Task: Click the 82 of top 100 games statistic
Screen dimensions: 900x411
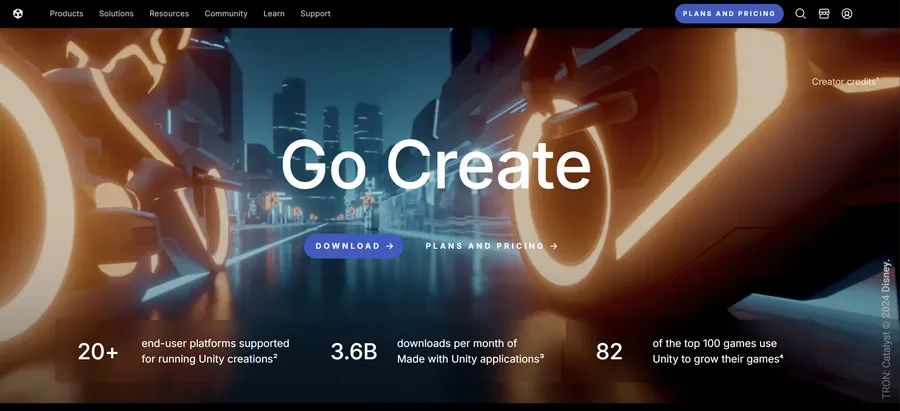Action: click(x=609, y=351)
